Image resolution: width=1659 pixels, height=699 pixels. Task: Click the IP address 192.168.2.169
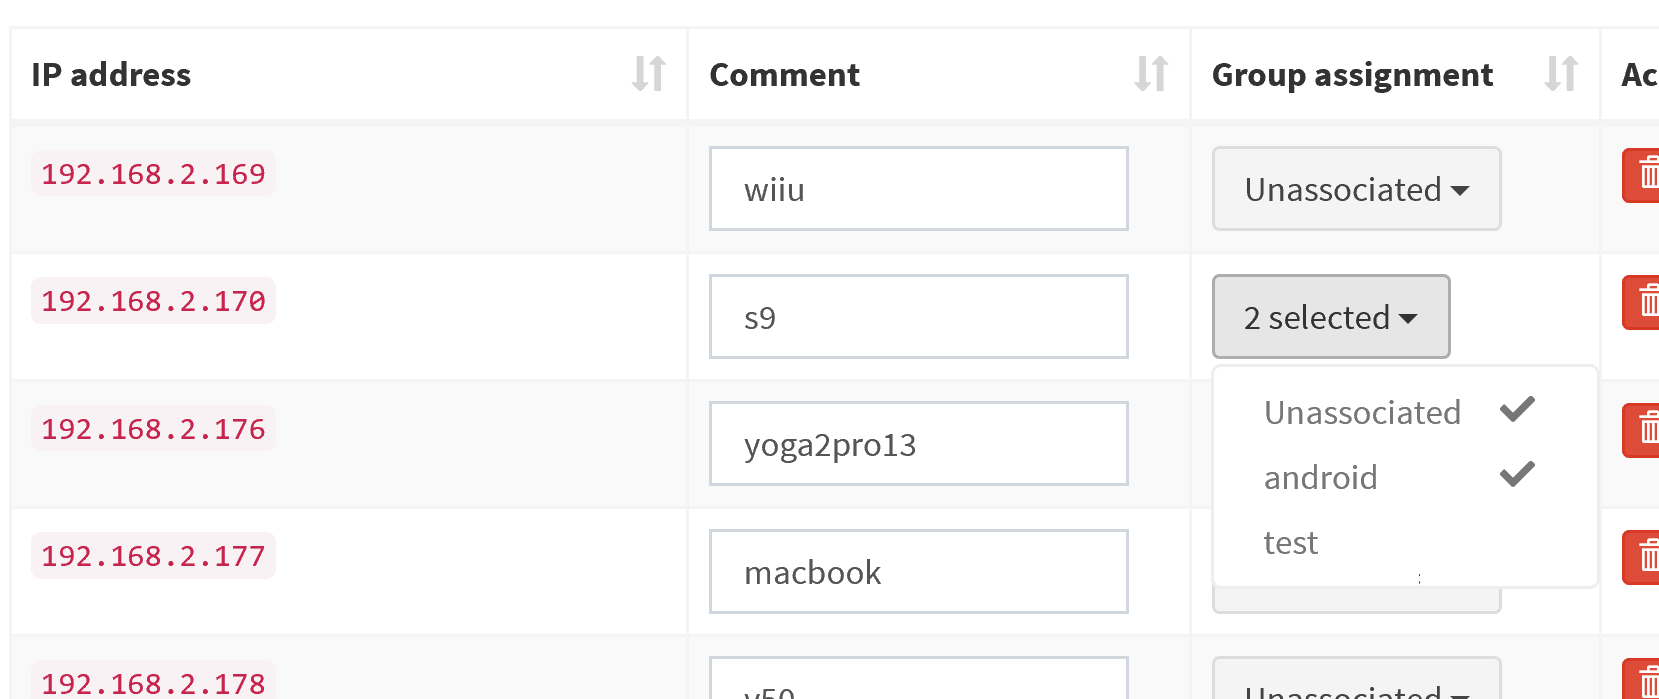(152, 174)
